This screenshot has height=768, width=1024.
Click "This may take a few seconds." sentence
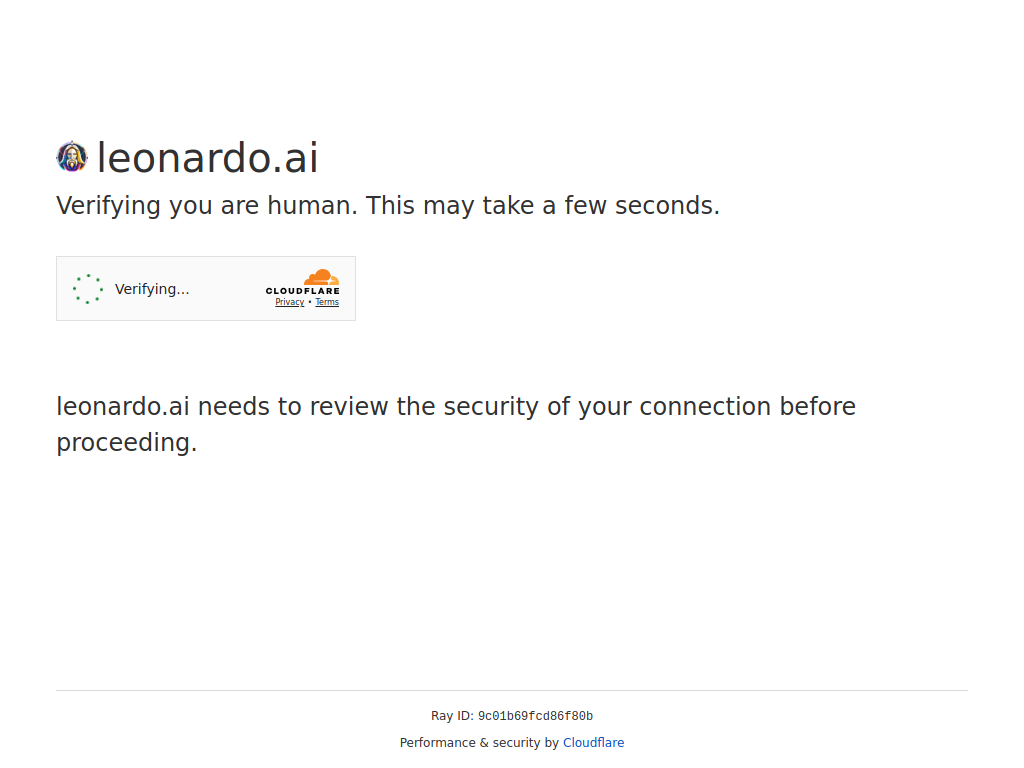(542, 206)
